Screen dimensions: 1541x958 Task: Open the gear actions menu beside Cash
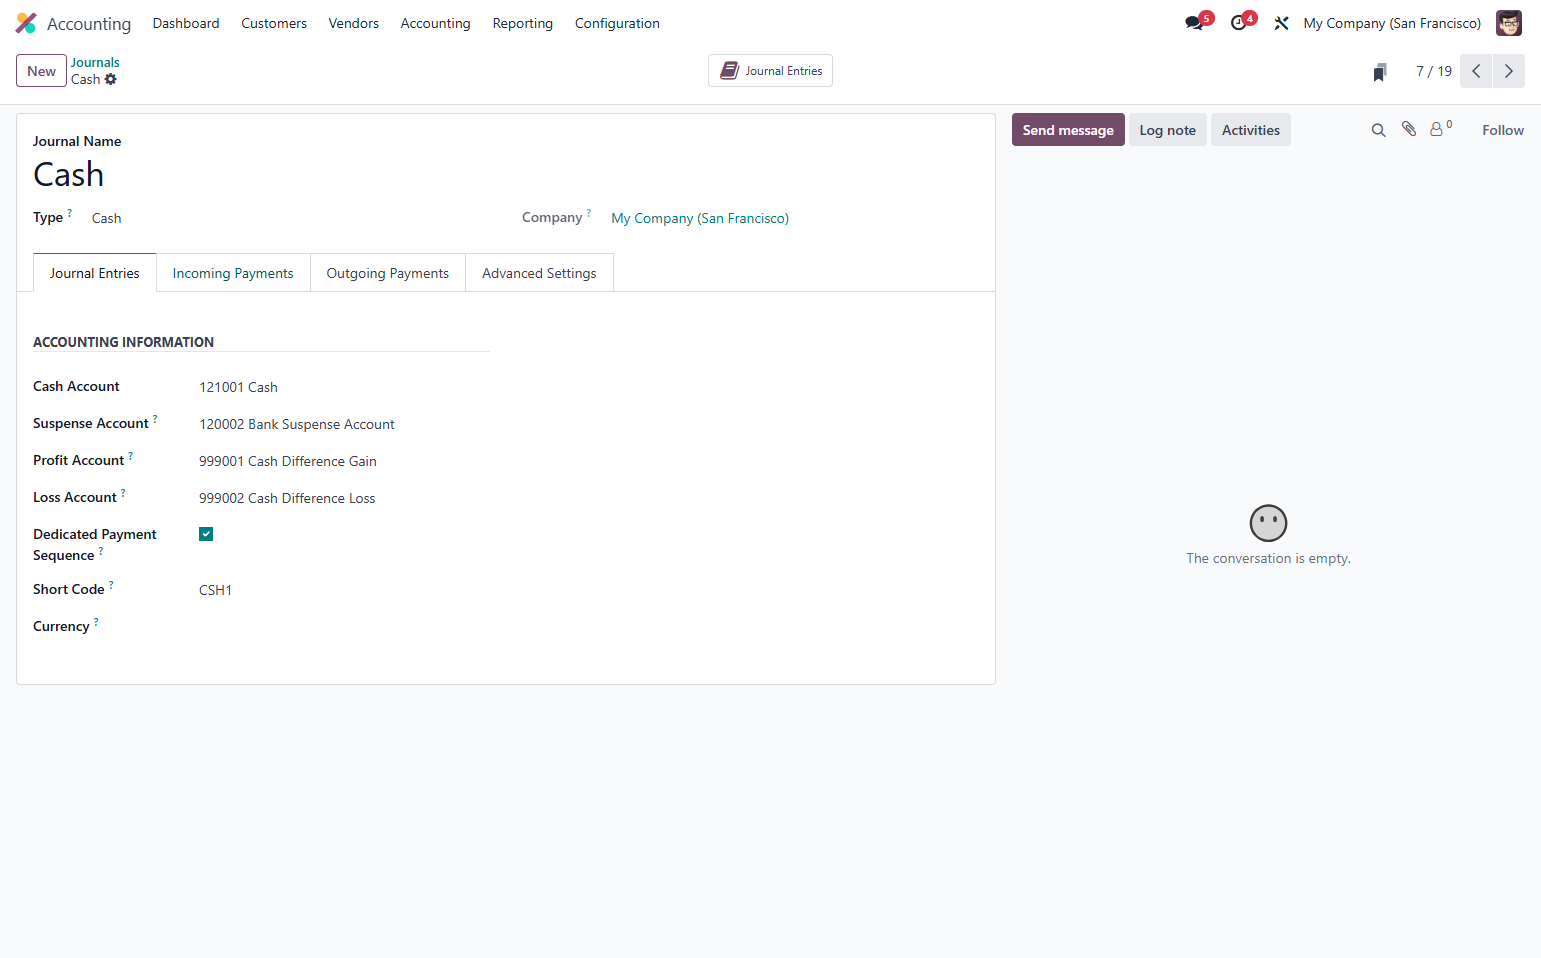(111, 79)
